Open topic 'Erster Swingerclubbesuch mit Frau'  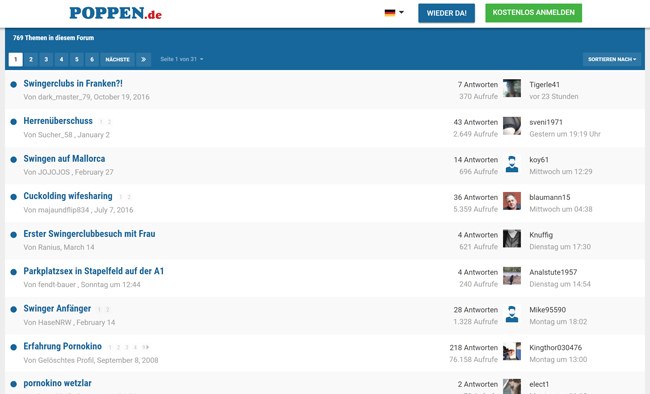tap(89, 233)
